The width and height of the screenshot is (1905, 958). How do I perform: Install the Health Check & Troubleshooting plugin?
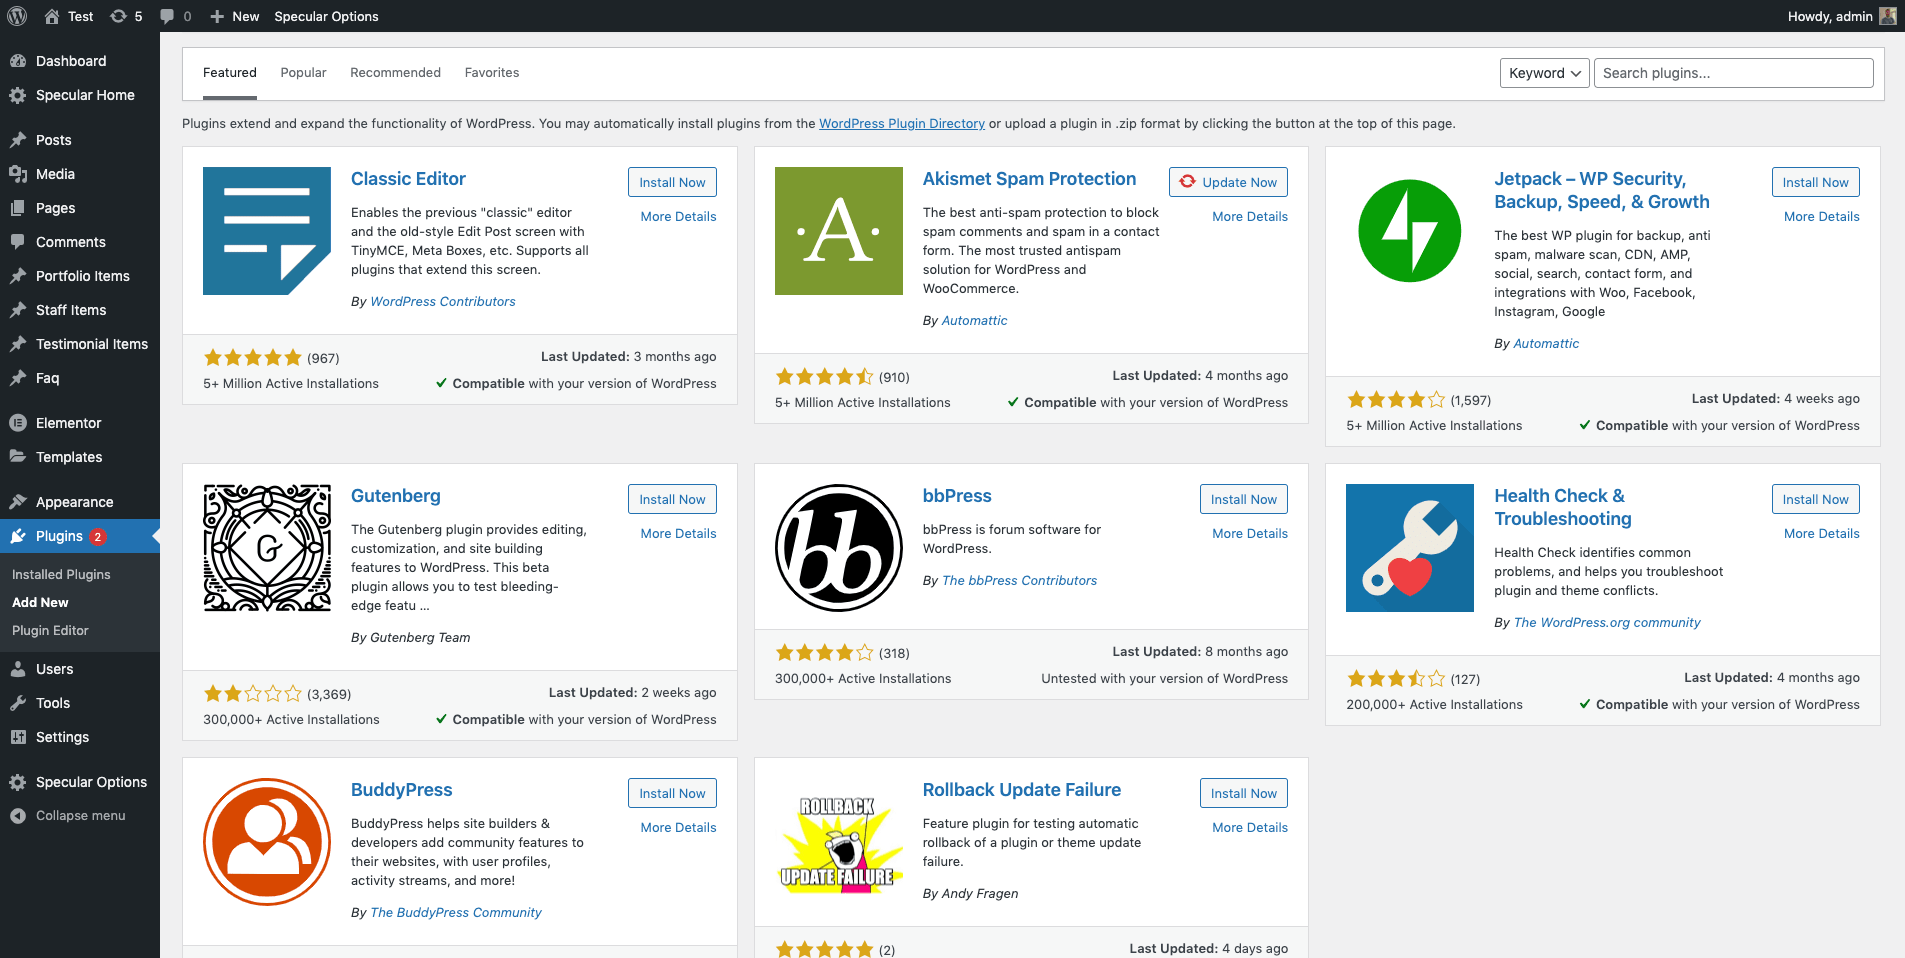click(1815, 499)
